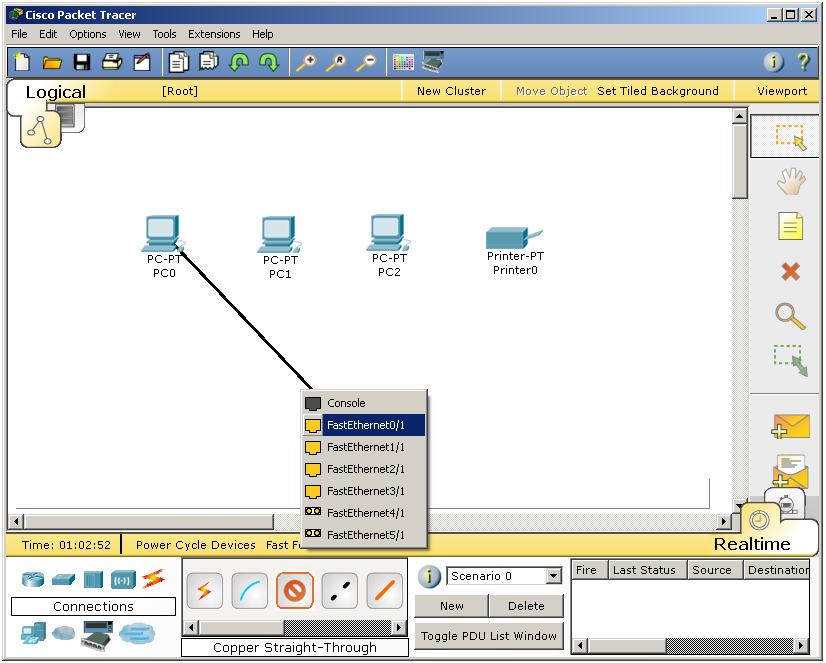The width and height of the screenshot is (826, 663).
Task: Click the Paste icon in the toolbar
Action: (x=209, y=61)
